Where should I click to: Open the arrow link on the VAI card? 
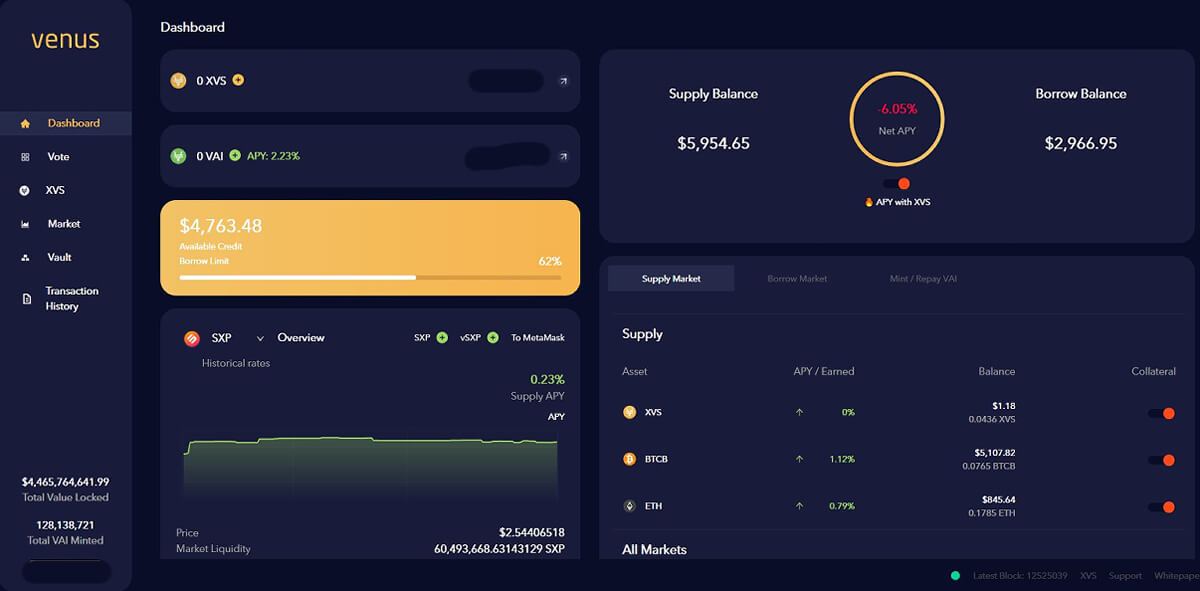tap(563, 156)
